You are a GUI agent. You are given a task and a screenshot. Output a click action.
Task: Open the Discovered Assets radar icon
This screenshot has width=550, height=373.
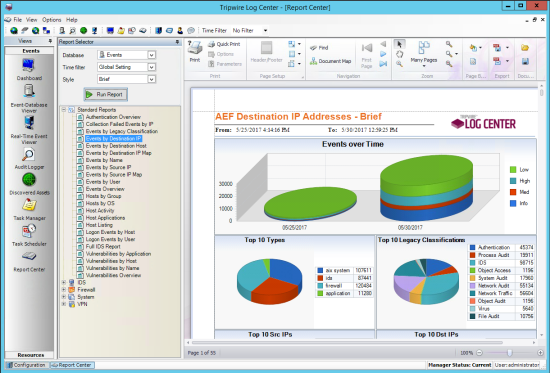click(29, 180)
